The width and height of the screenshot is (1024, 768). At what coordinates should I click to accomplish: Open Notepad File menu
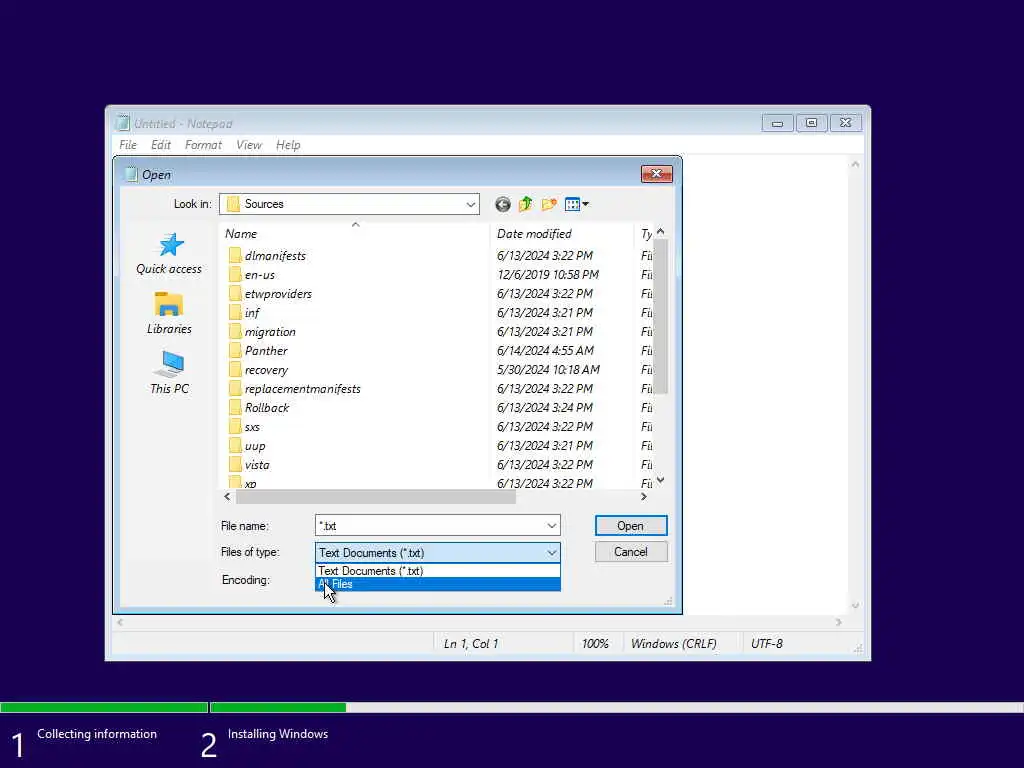(x=128, y=145)
